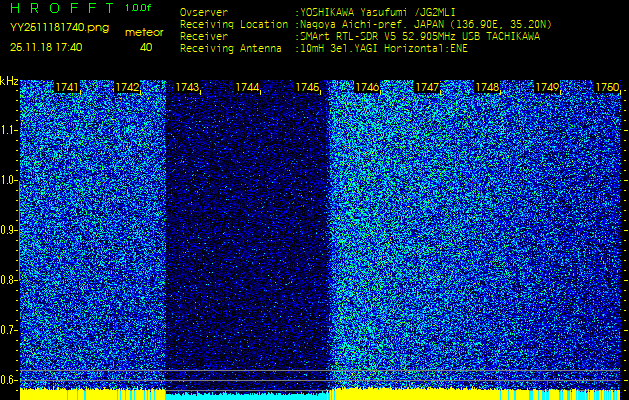The width and height of the screenshot is (629, 400).
Task: Click the meteor label
Action: click(x=144, y=33)
